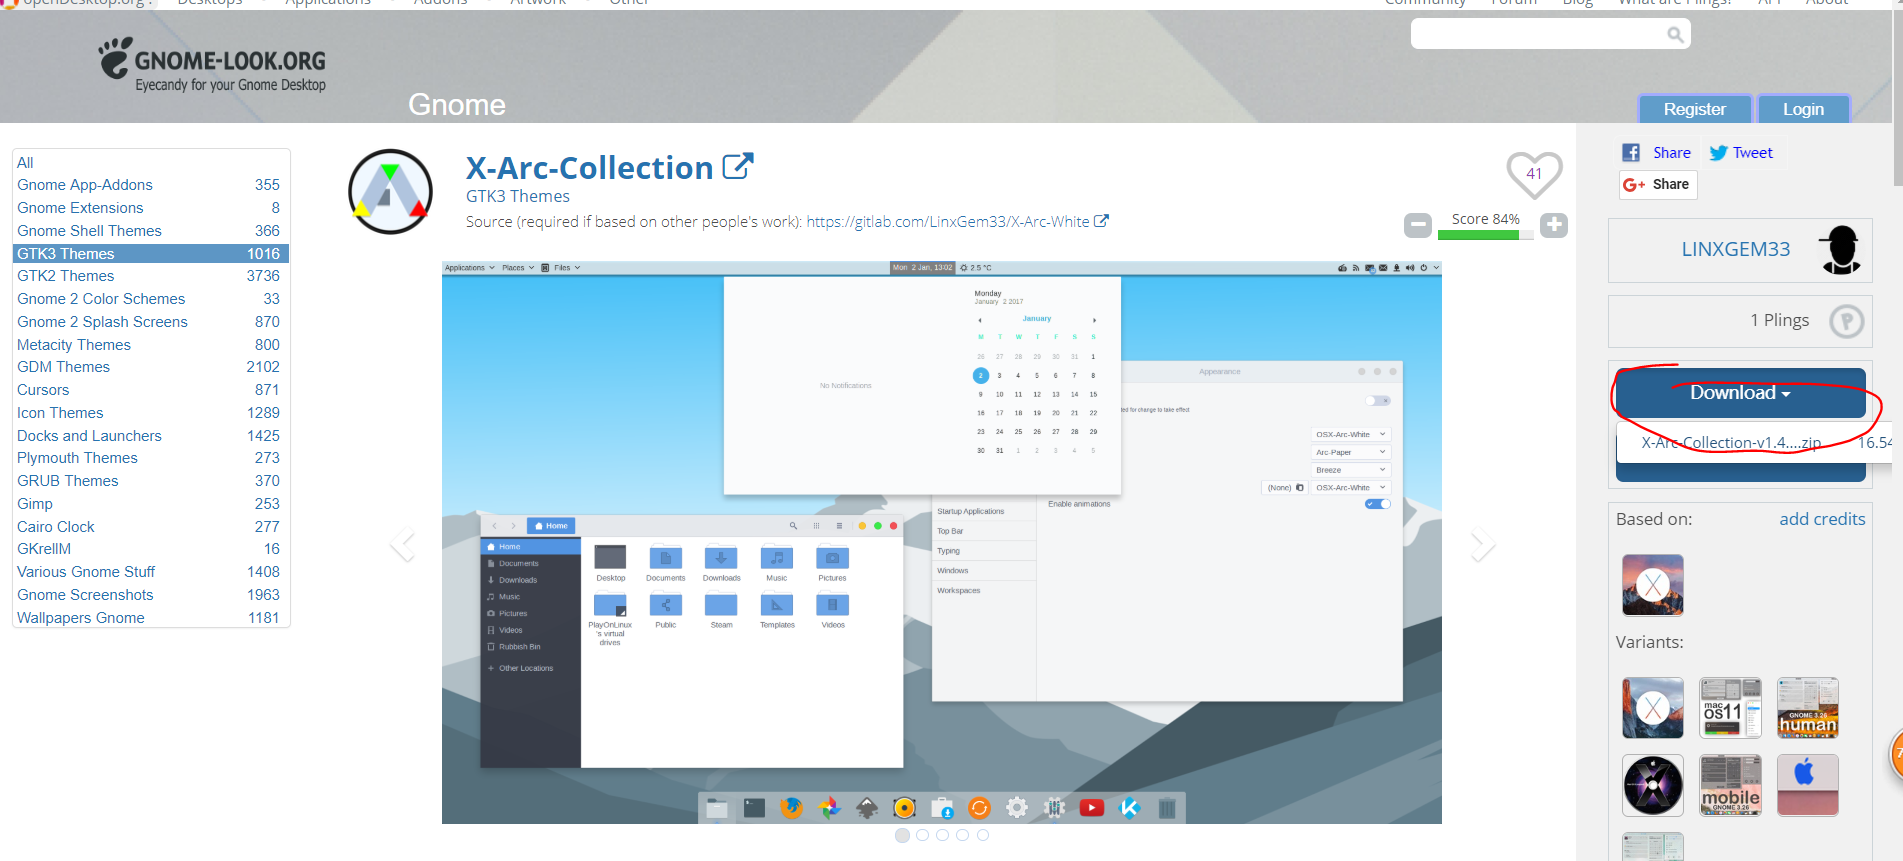Screen dimensions: 1903x861
Task: Click the Register button
Action: tap(1694, 109)
